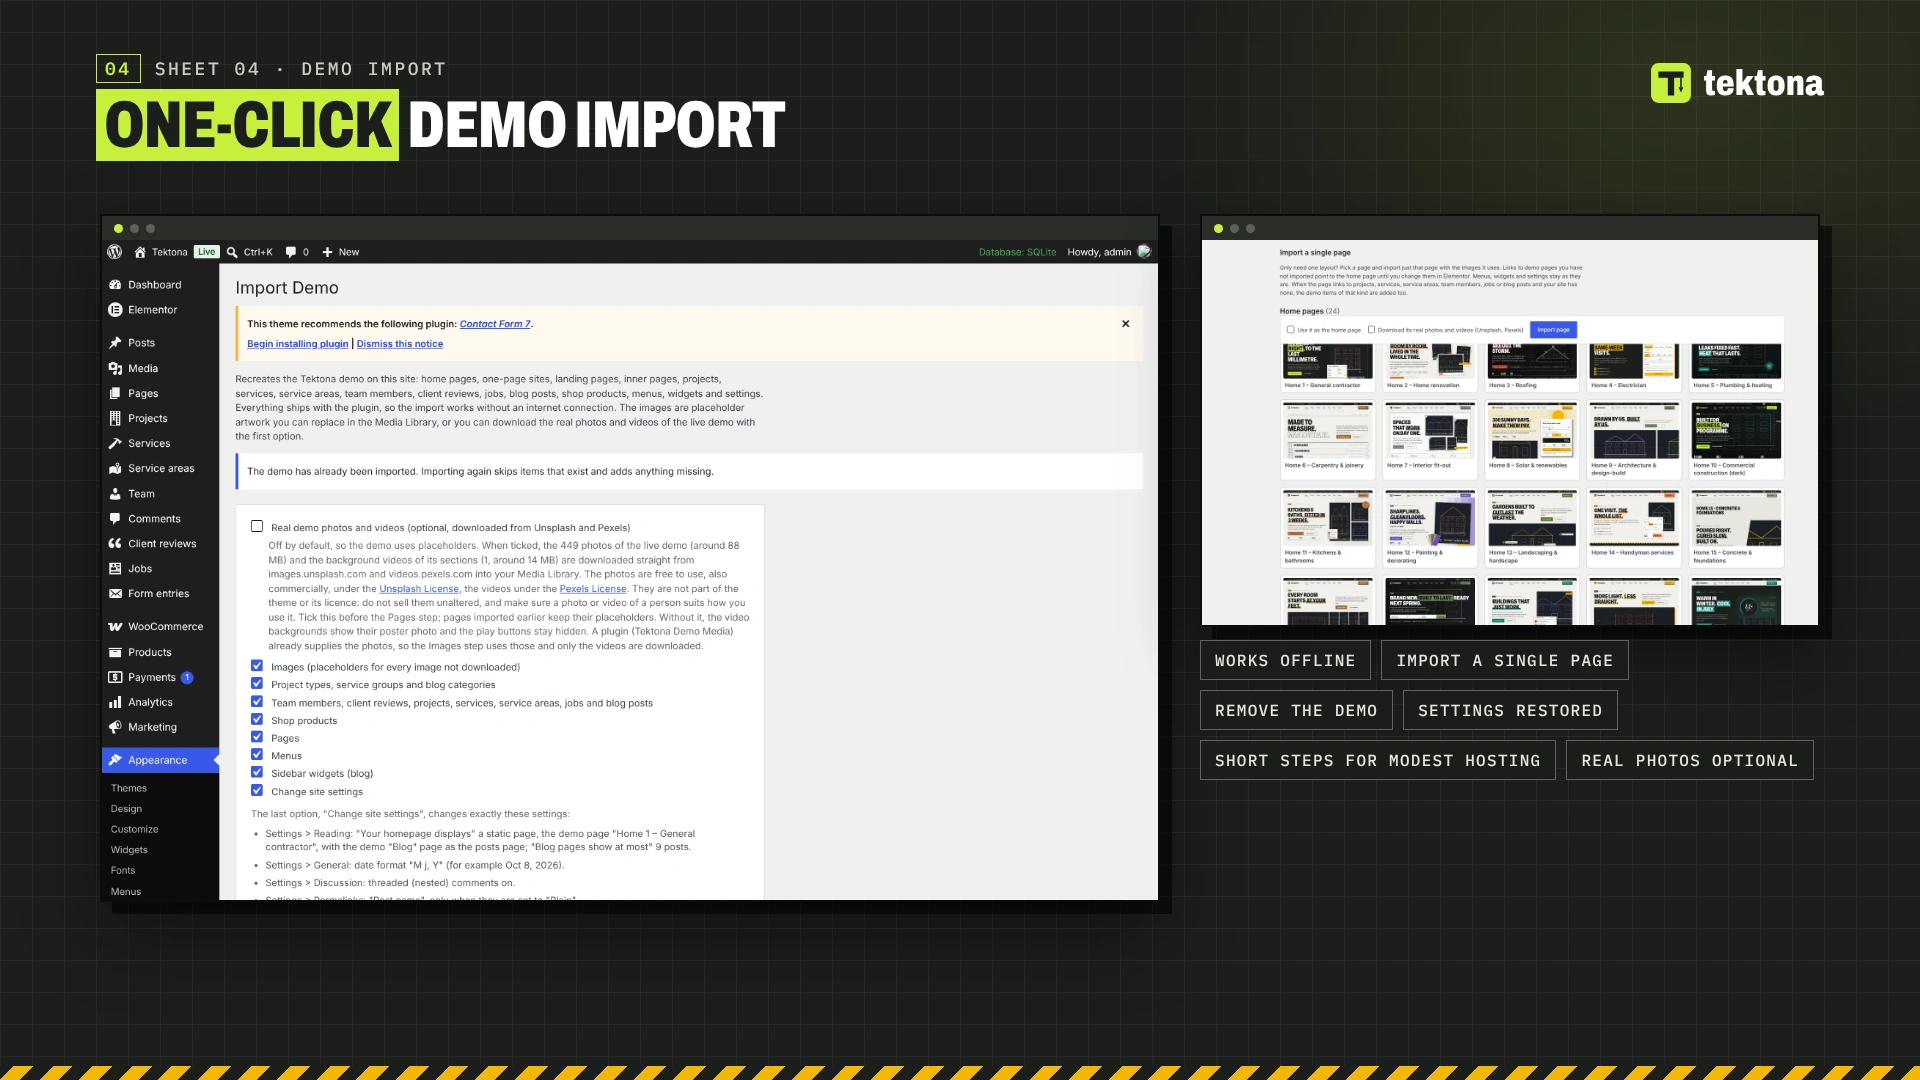Open the Dashboard sidebar icon
Screen dimensions: 1920x1080
click(115, 285)
